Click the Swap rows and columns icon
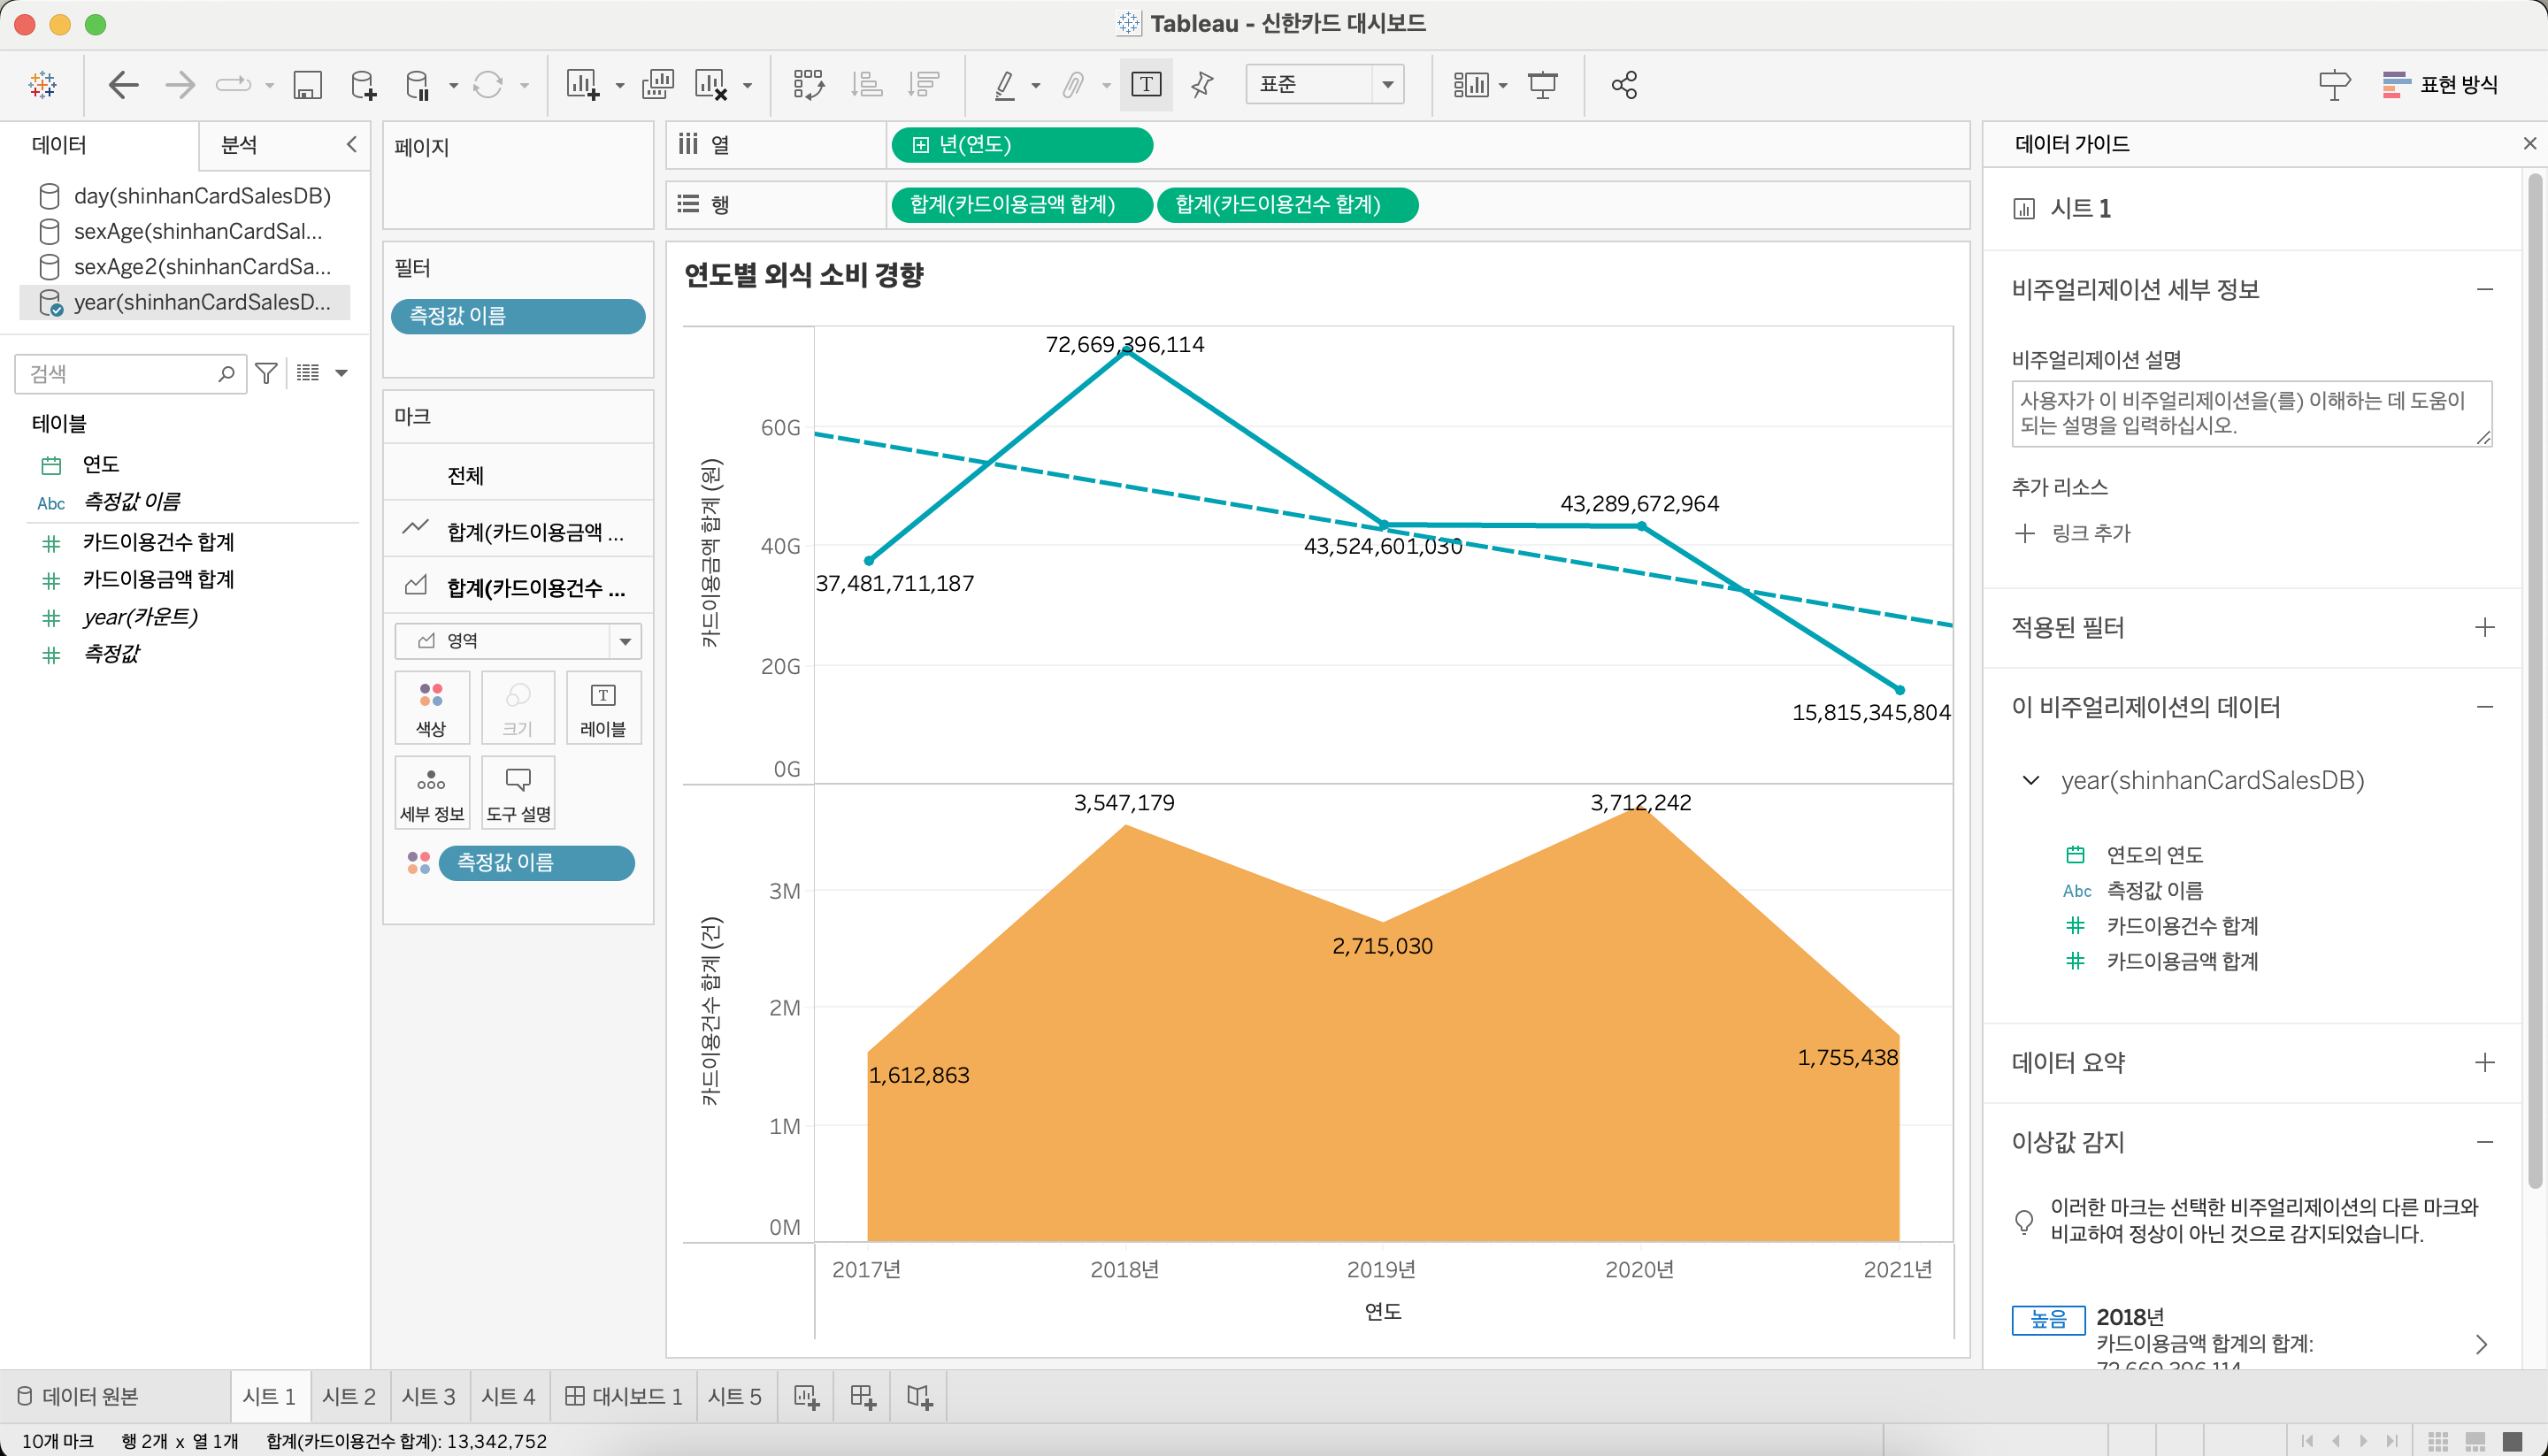2548x1456 pixels. click(x=808, y=85)
